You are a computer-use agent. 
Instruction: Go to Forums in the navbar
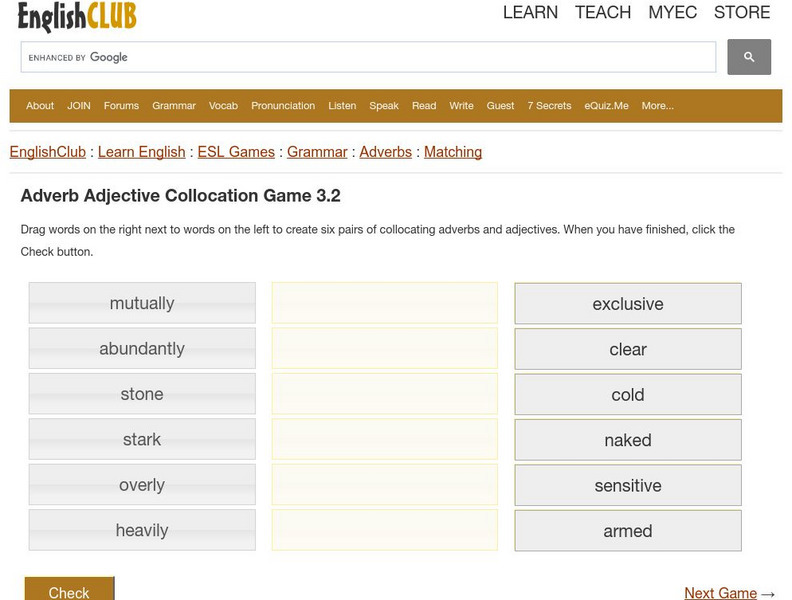coord(121,106)
